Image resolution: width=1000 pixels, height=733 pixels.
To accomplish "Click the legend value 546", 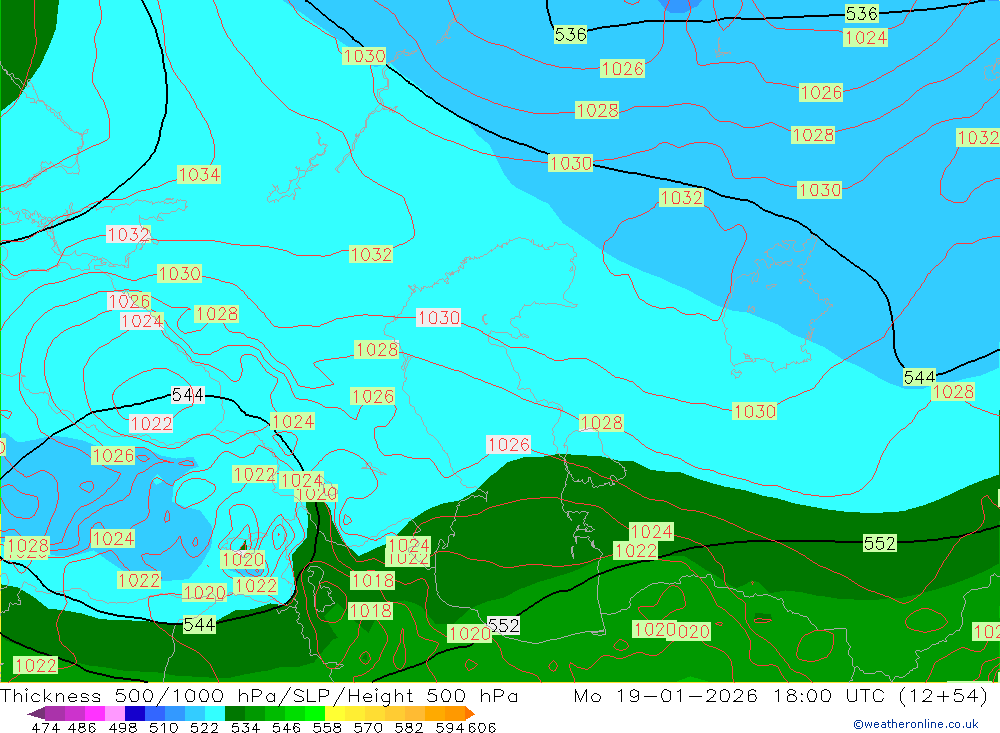I will click(x=286, y=727).
